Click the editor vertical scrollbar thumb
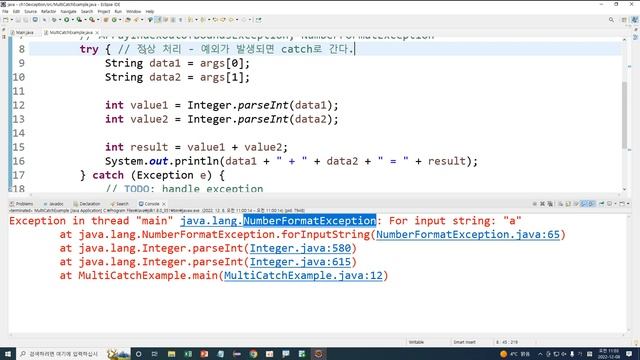 pos(624,115)
